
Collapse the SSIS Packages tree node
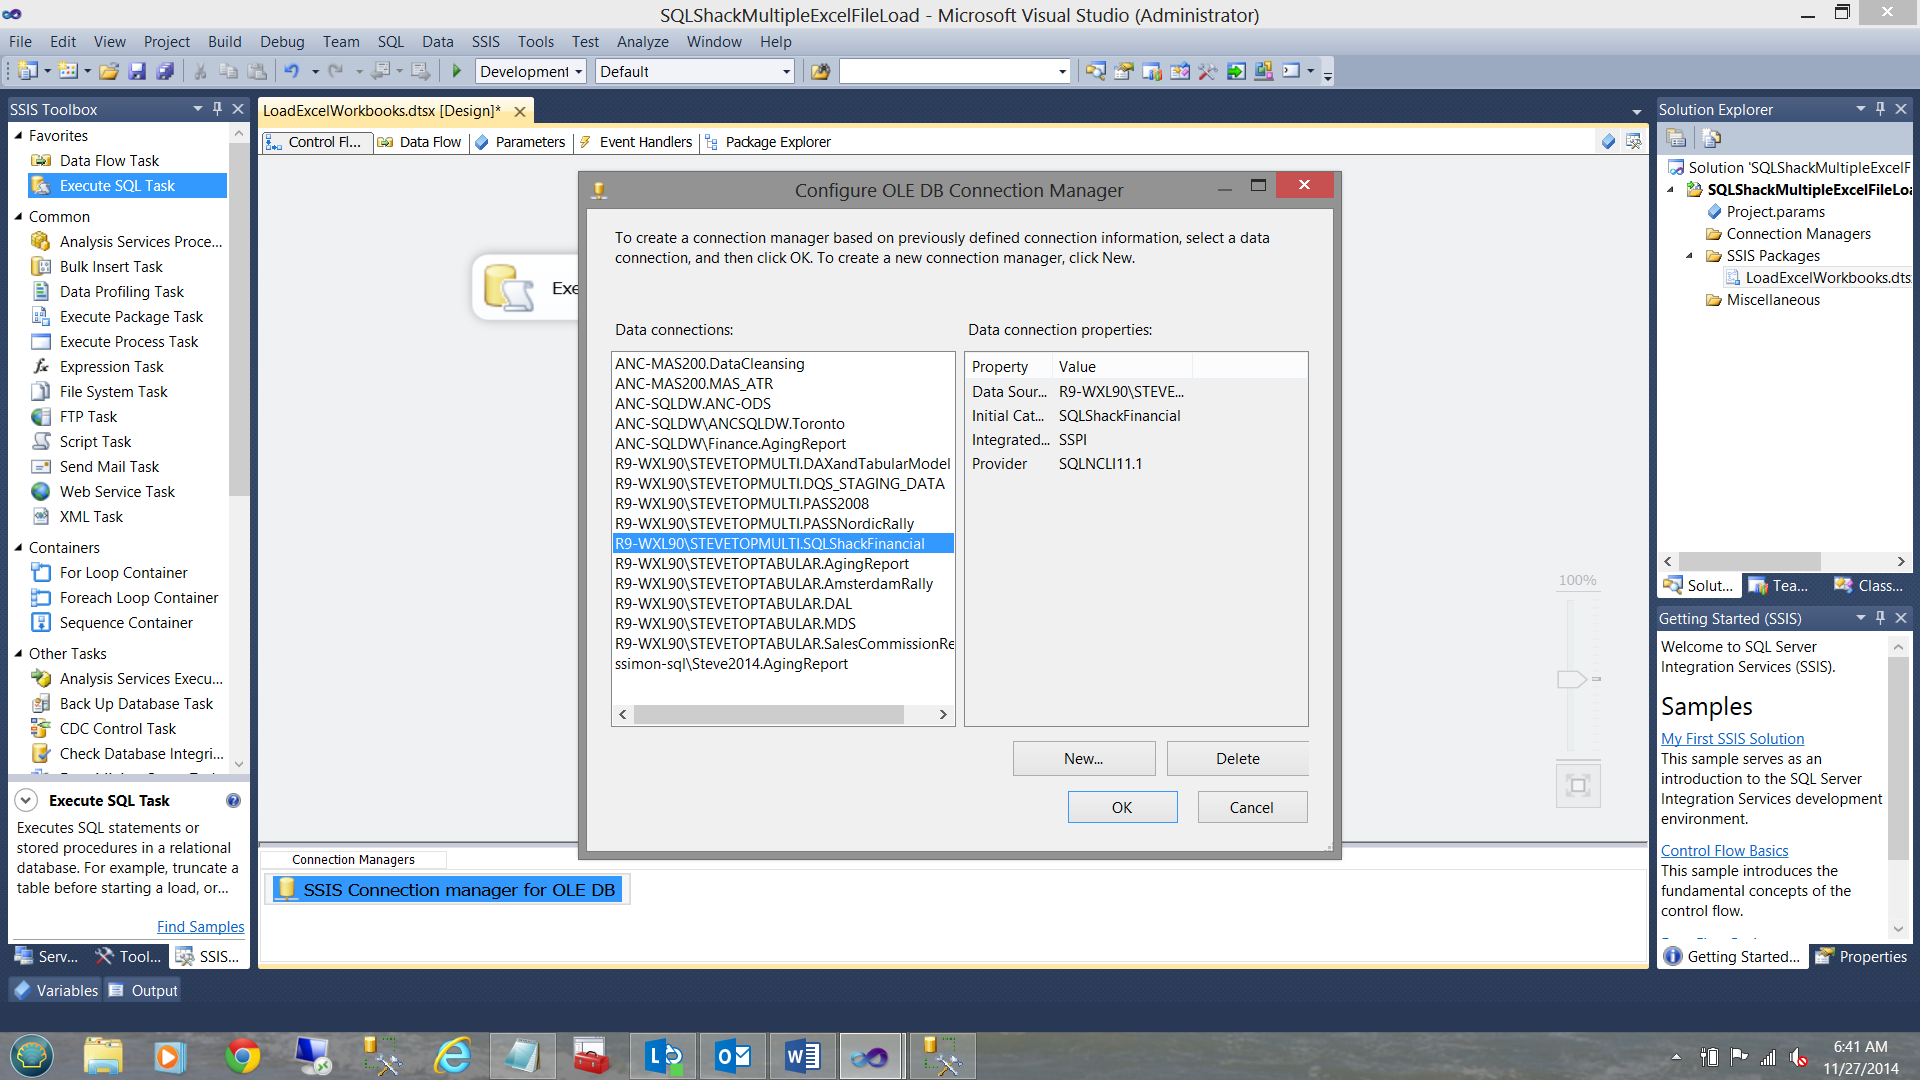pos(1690,256)
